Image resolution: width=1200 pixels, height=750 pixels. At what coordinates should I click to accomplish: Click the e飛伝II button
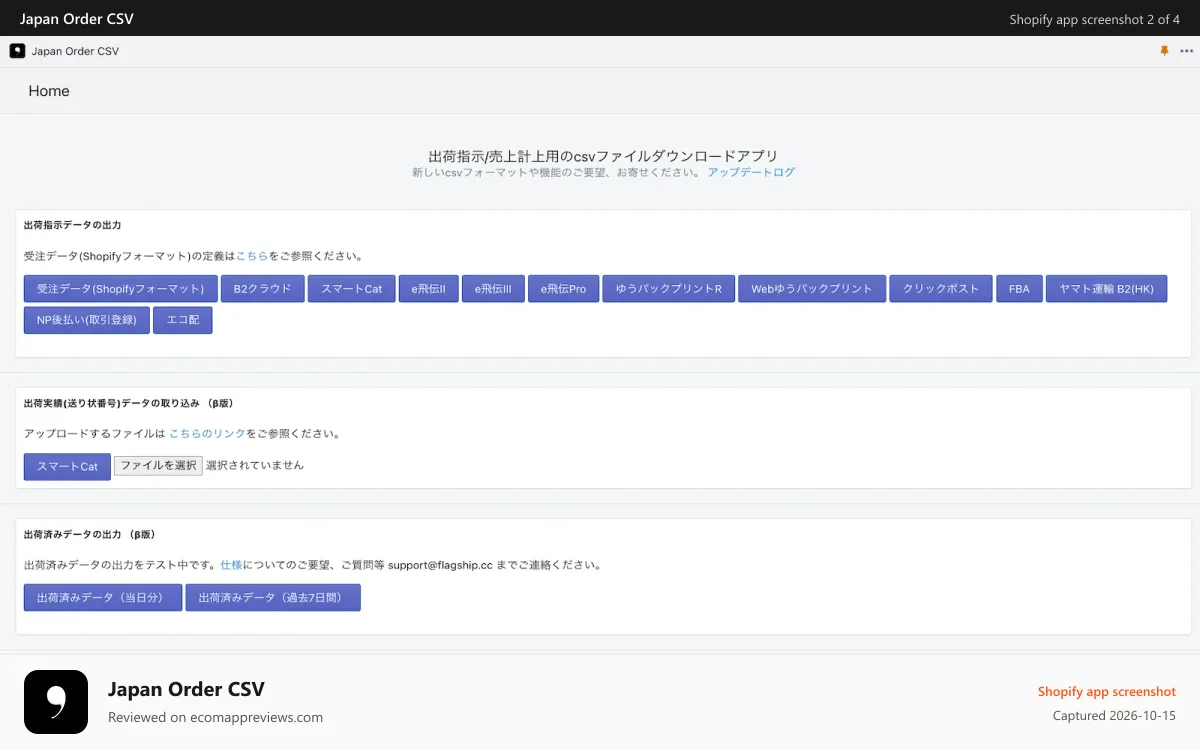(x=428, y=289)
